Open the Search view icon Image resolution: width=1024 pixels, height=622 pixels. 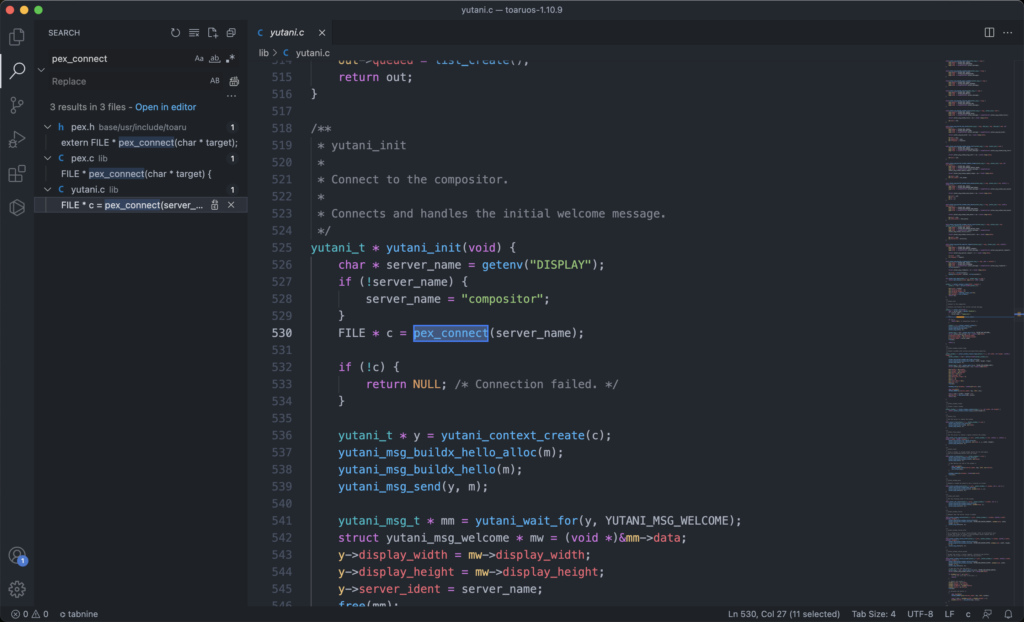[x=17, y=71]
